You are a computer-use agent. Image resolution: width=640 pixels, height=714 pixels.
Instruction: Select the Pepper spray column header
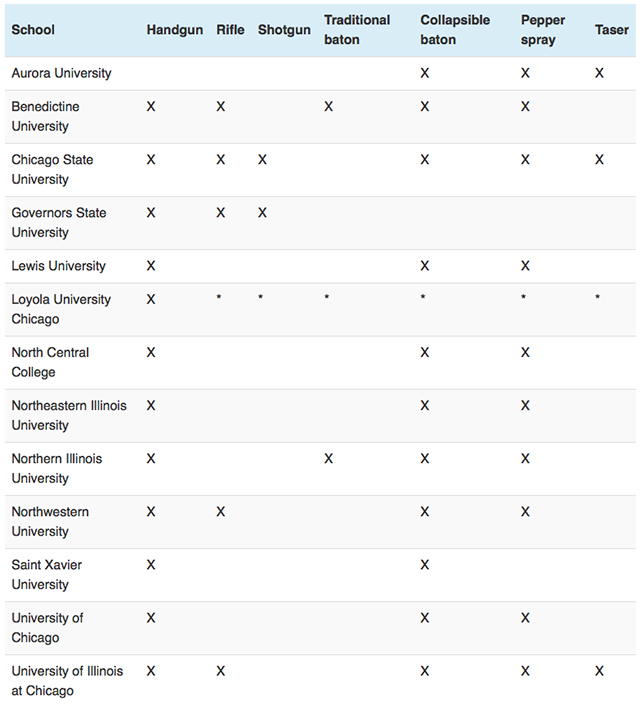click(x=544, y=30)
